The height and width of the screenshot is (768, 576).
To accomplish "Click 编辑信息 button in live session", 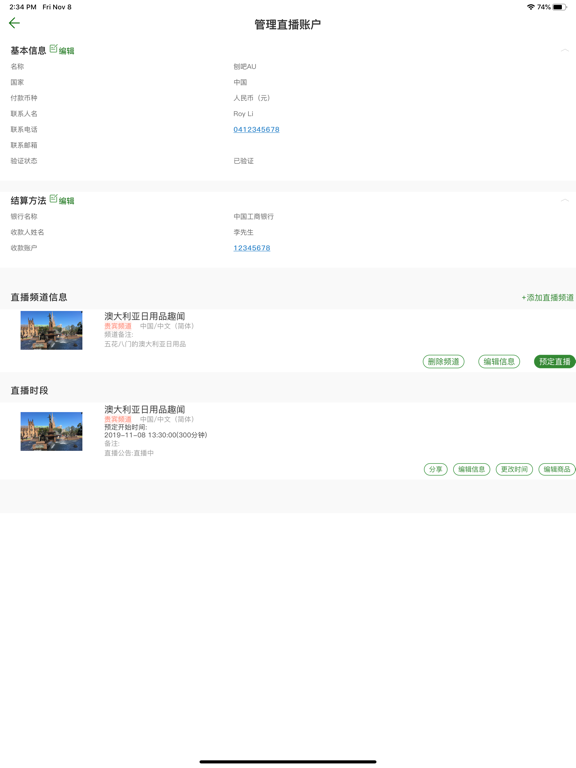I will [471, 469].
